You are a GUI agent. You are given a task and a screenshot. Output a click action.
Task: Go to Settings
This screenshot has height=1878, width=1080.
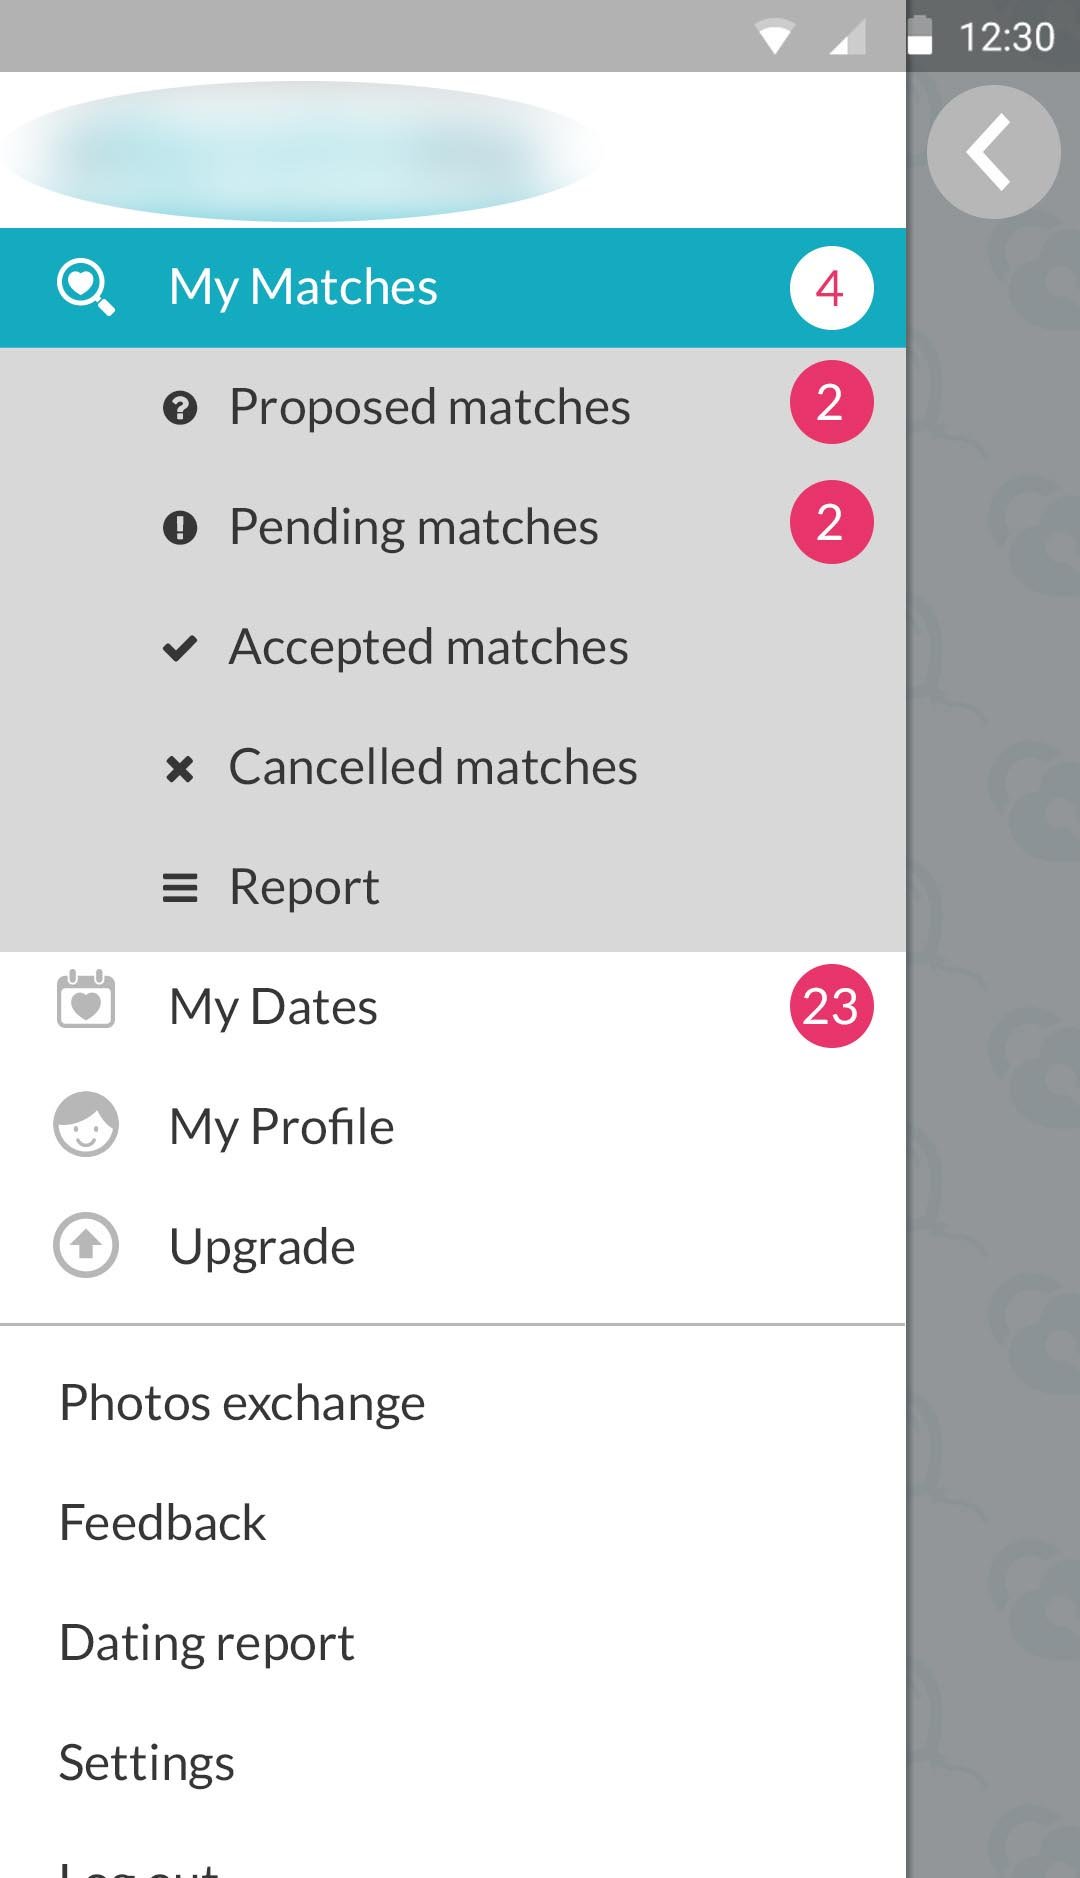tap(146, 1762)
